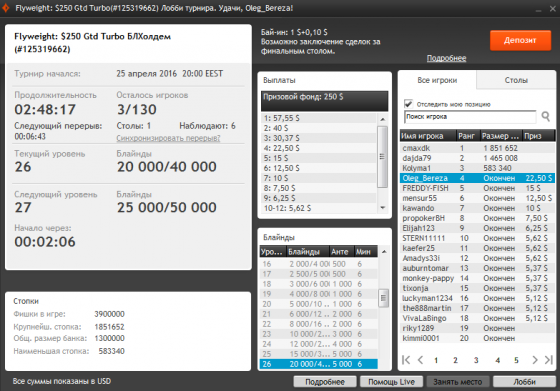Go to first page of players

point(406,360)
